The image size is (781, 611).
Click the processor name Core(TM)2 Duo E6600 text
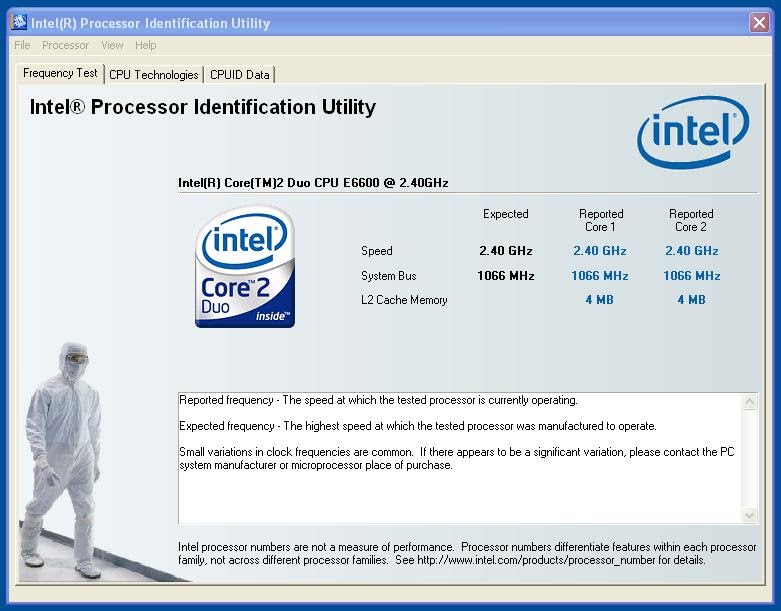pyautogui.click(x=313, y=183)
